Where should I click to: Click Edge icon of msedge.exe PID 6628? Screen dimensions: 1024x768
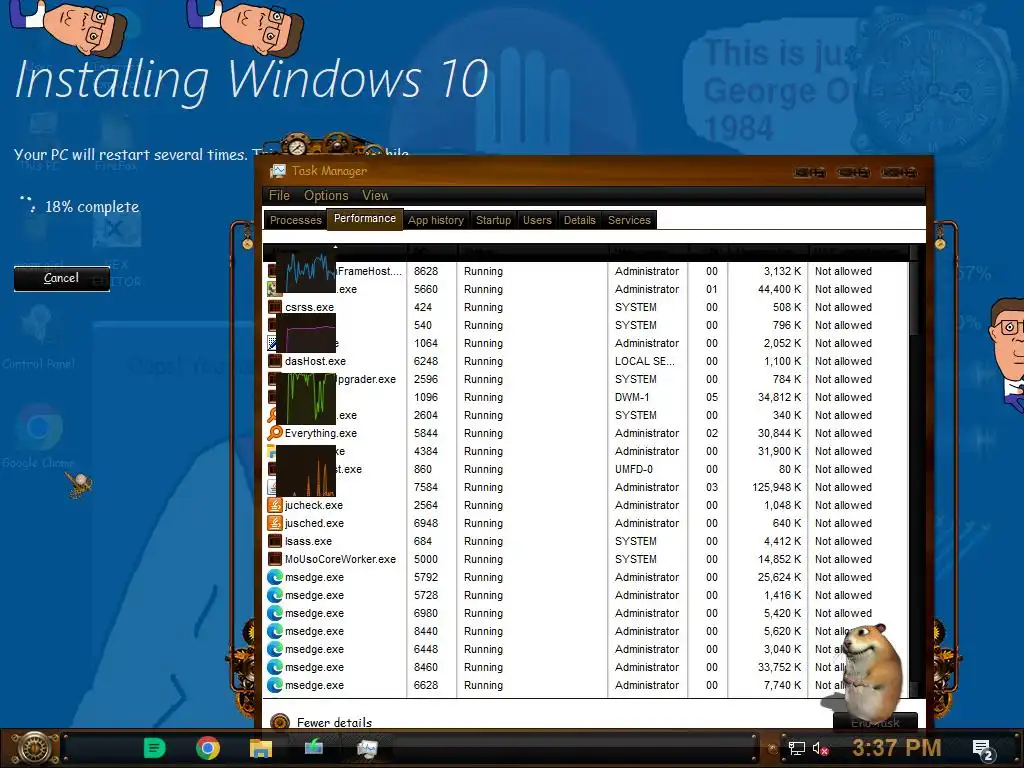pyautogui.click(x=275, y=685)
